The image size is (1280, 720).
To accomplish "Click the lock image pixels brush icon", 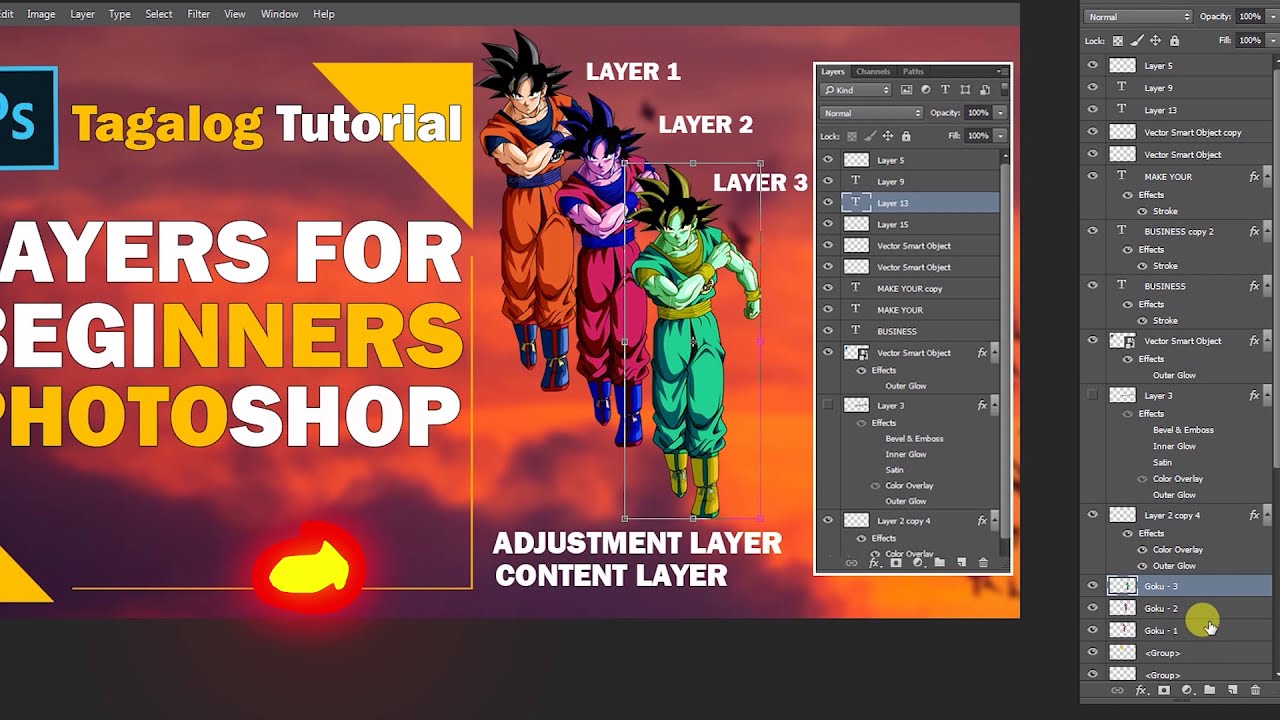I will (x=1137, y=41).
